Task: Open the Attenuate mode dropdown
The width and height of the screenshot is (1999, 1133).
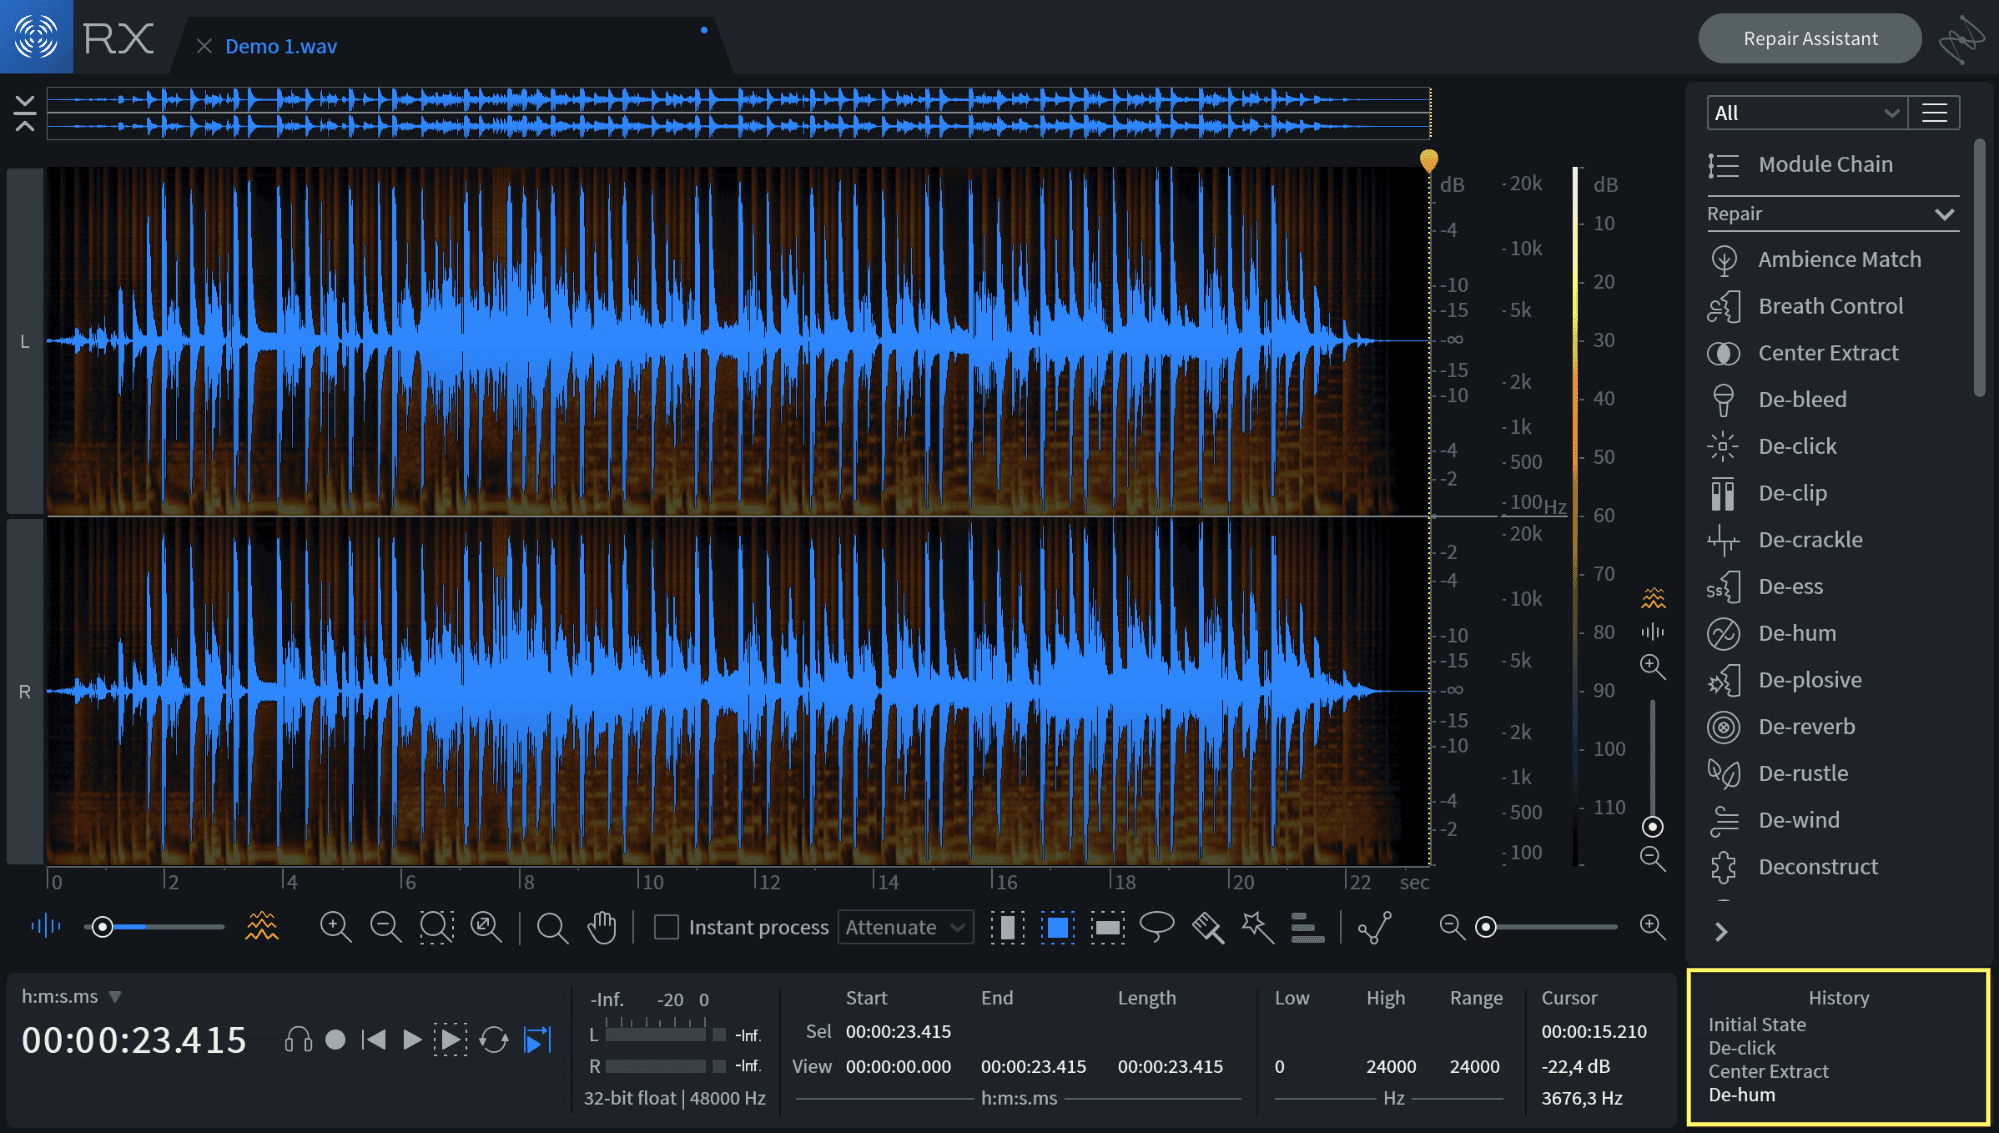Action: click(x=905, y=927)
